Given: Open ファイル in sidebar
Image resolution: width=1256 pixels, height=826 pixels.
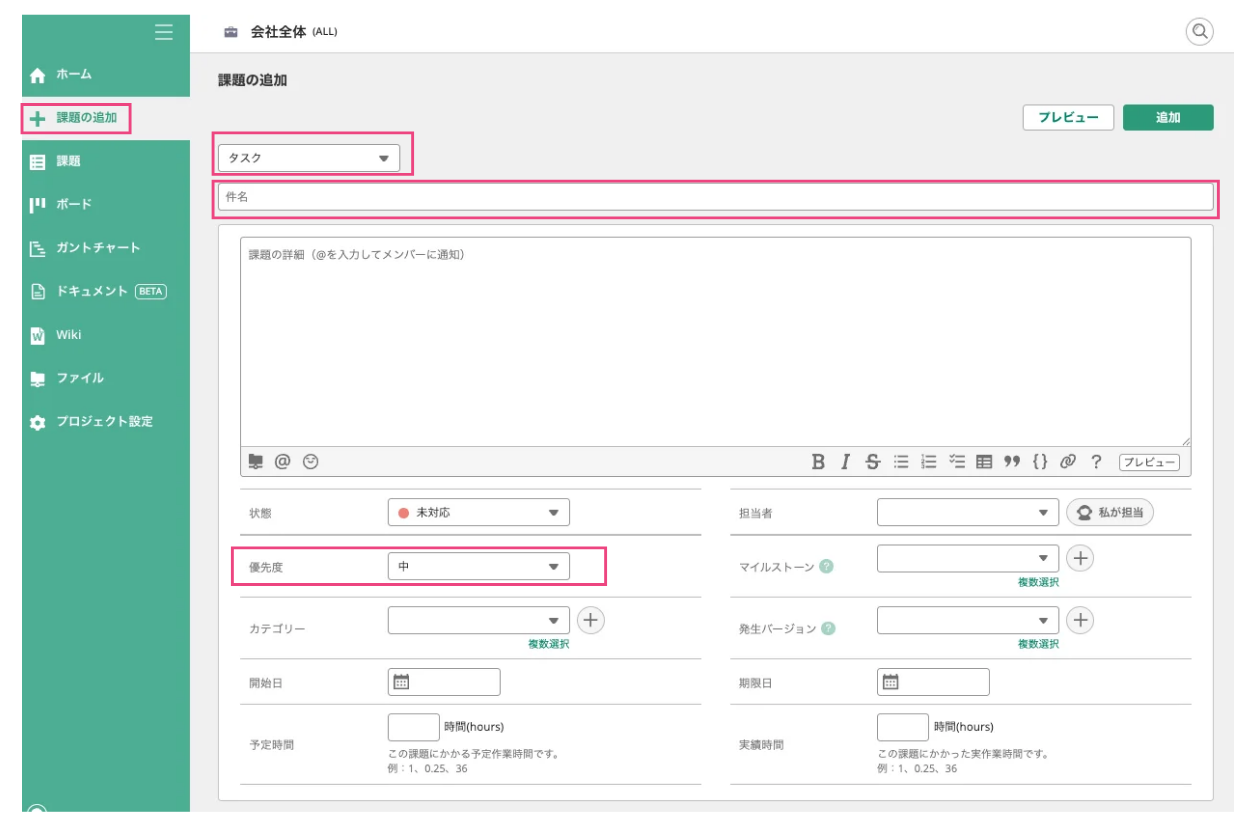Looking at the screenshot, I should click(x=106, y=378).
